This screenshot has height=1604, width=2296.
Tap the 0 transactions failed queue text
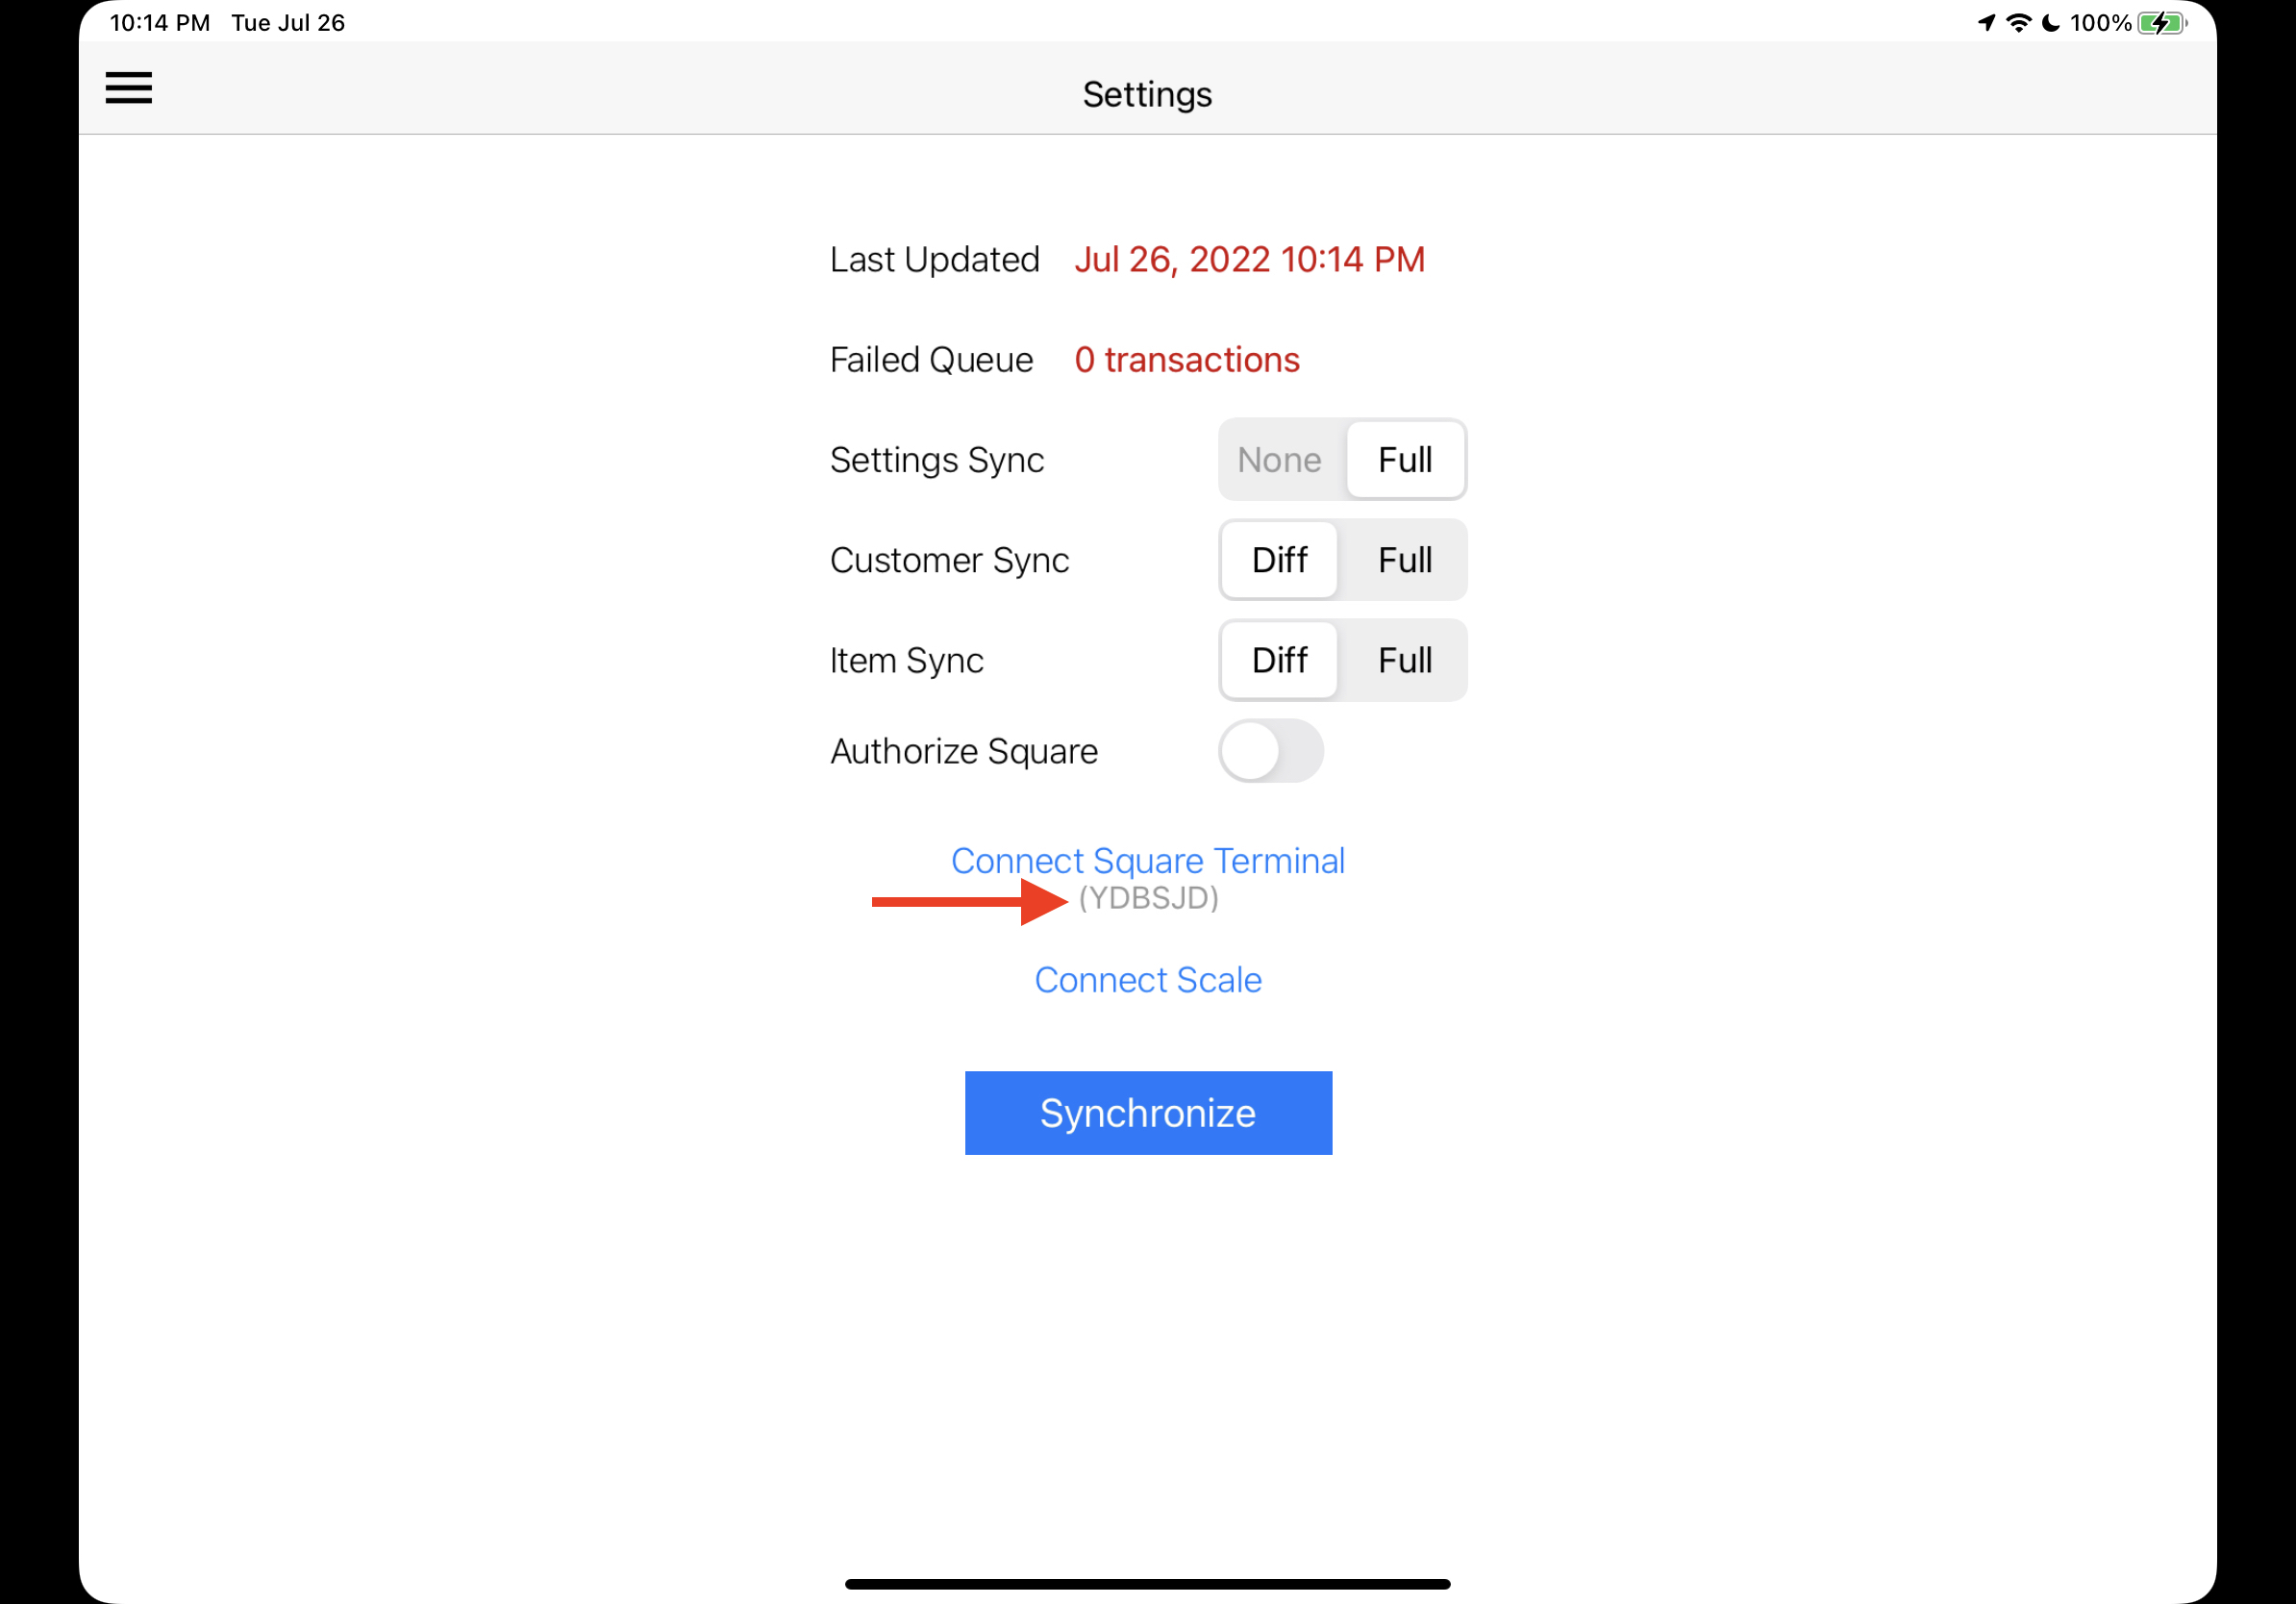[x=1186, y=360]
